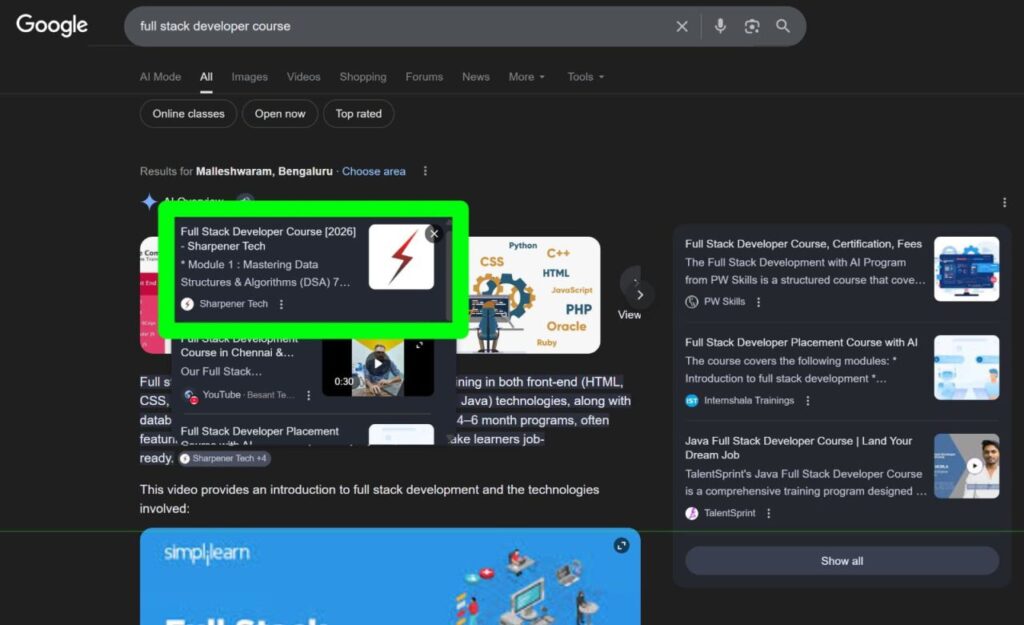1024x625 pixels.
Task: Click the Internshala Trainings source name
Action: pos(749,400)
